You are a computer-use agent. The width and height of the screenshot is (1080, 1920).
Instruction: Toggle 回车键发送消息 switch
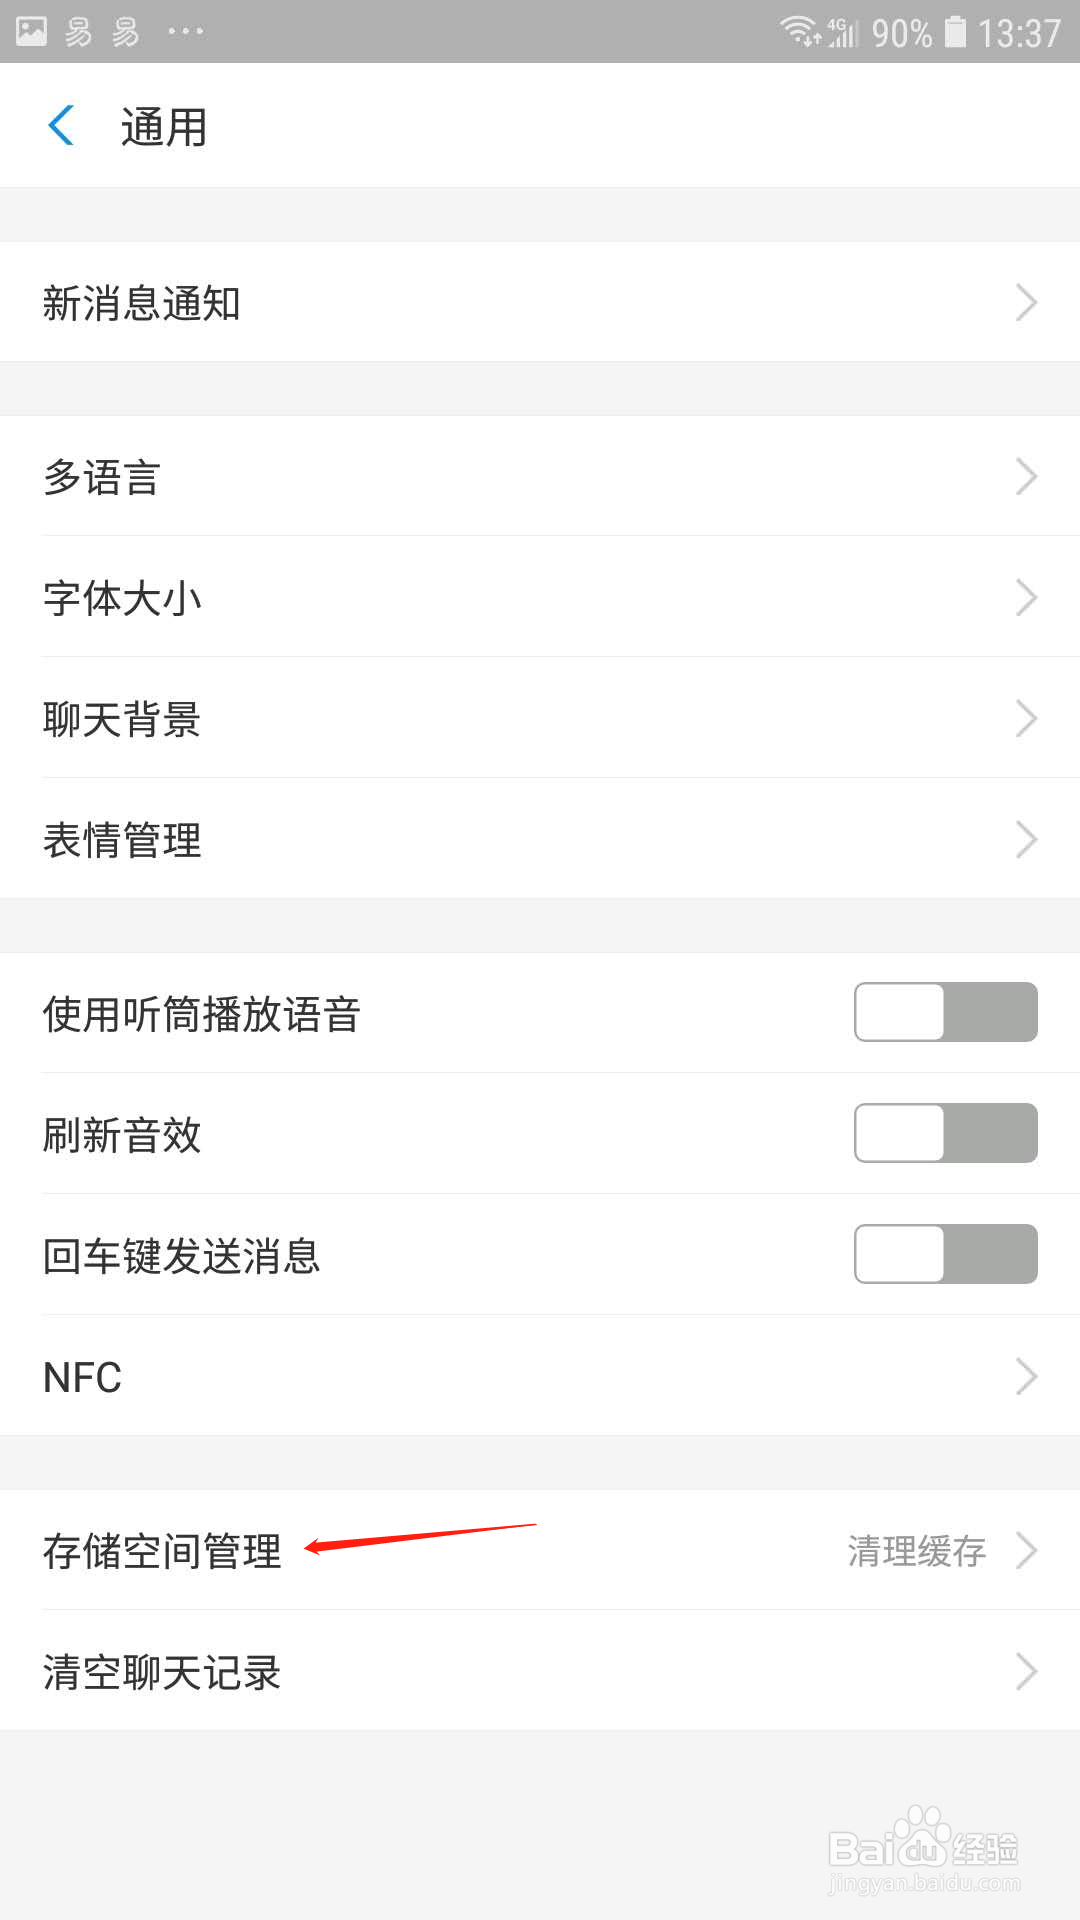pos(945,1254)
